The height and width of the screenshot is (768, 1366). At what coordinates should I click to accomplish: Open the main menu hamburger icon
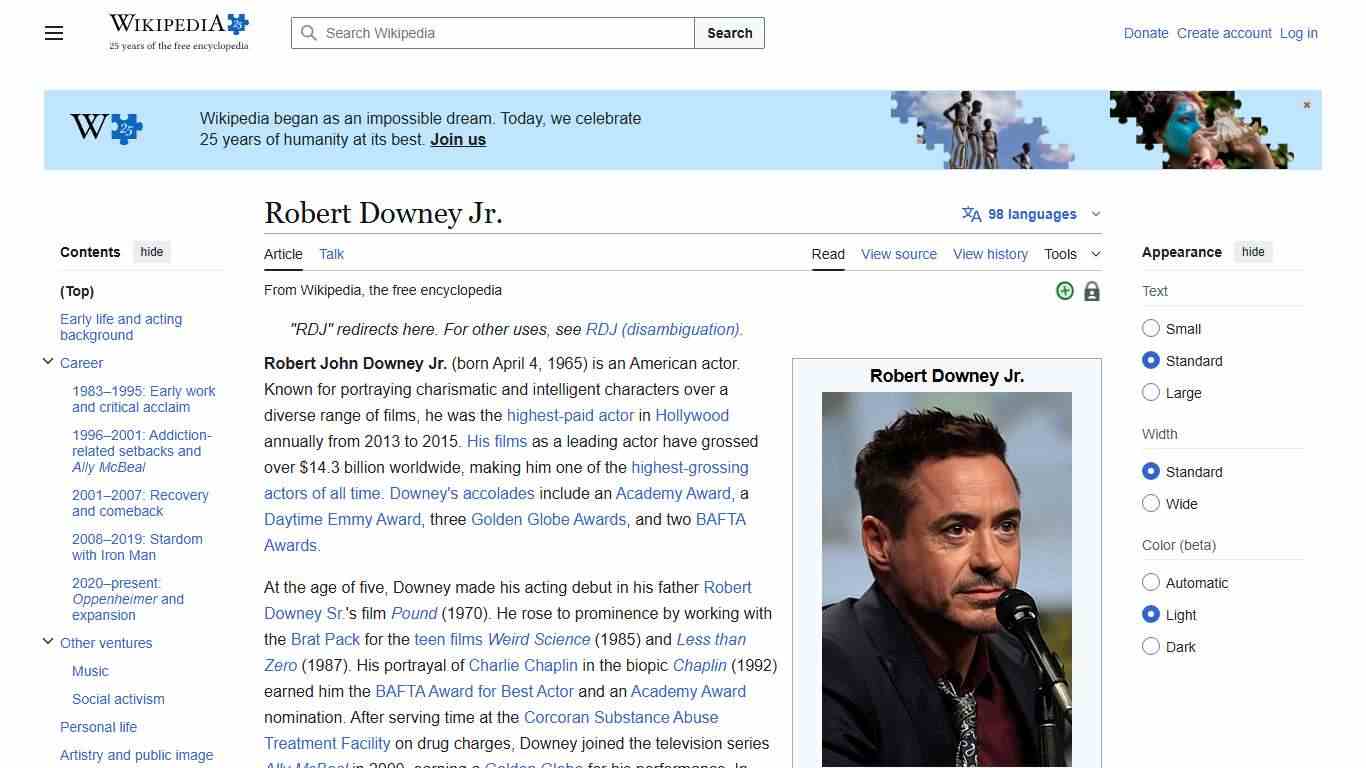[x=53, y=33]
